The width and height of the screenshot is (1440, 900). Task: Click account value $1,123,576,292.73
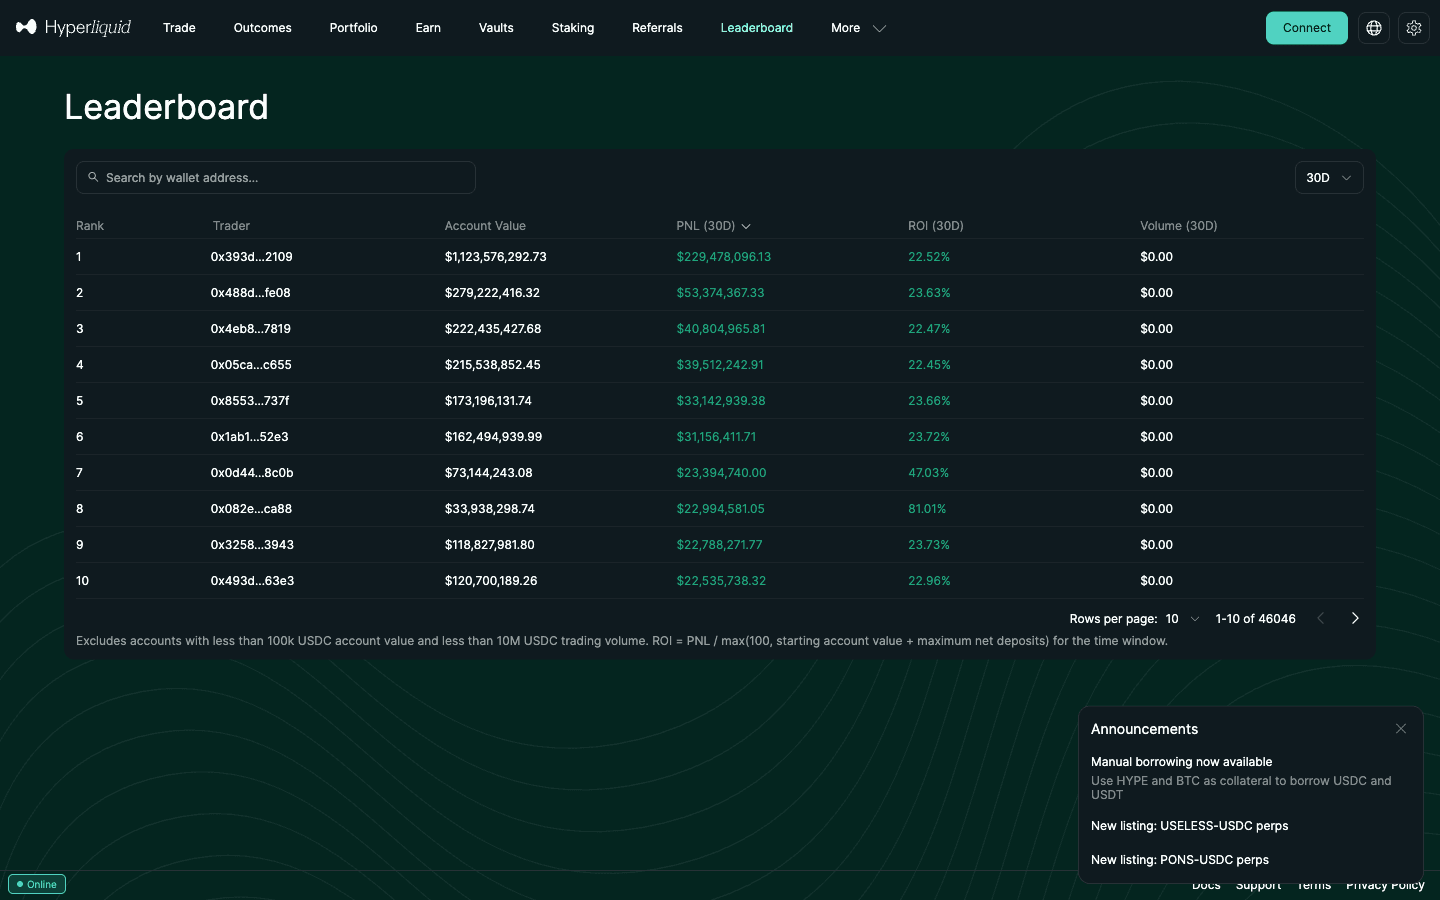496,257
